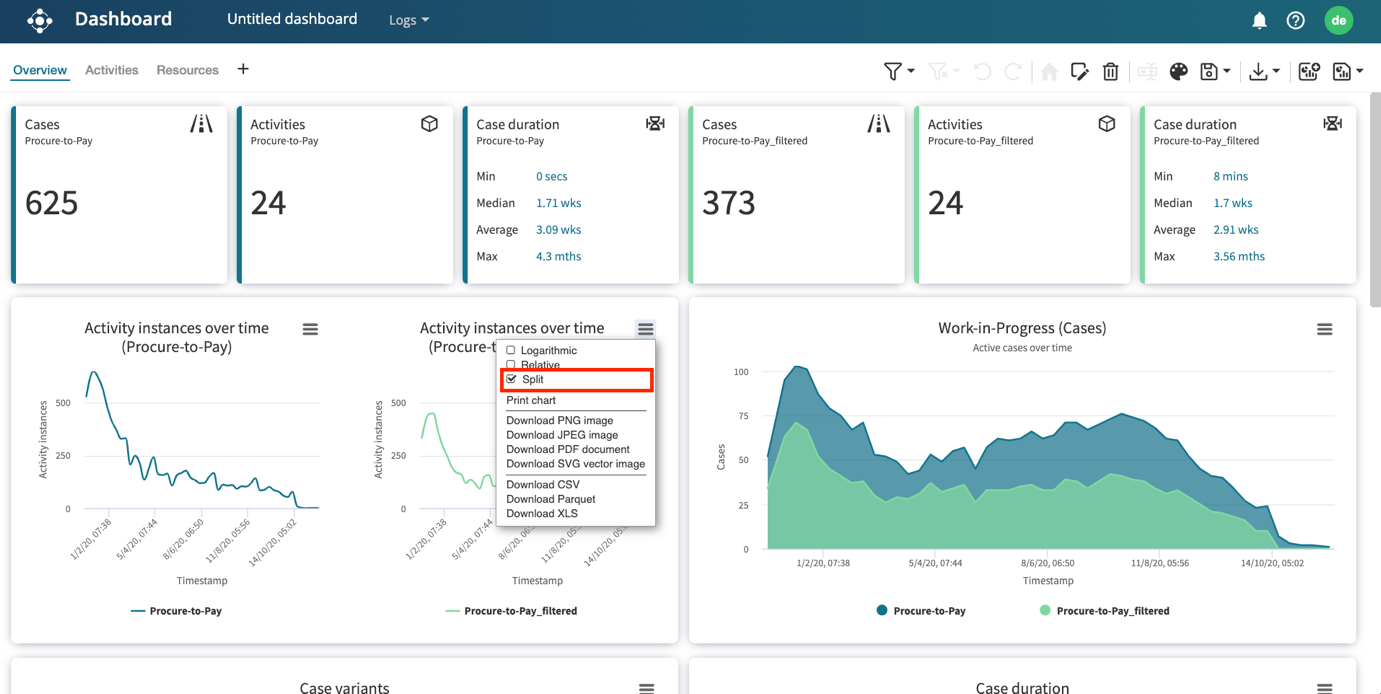Image resolution: width=1381 pixels, height=694 pixels.
Task: Open the color palette theme icon
Action: tap(1179, 71)
